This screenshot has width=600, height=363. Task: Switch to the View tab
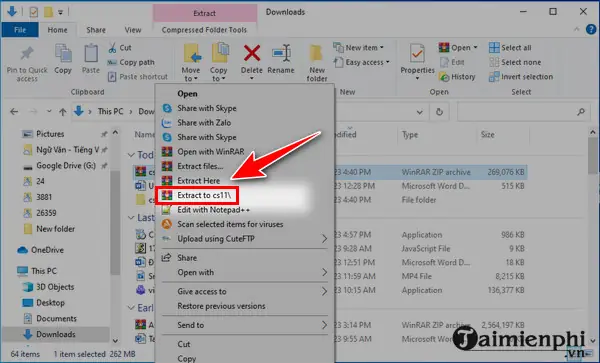pos(133,30)
